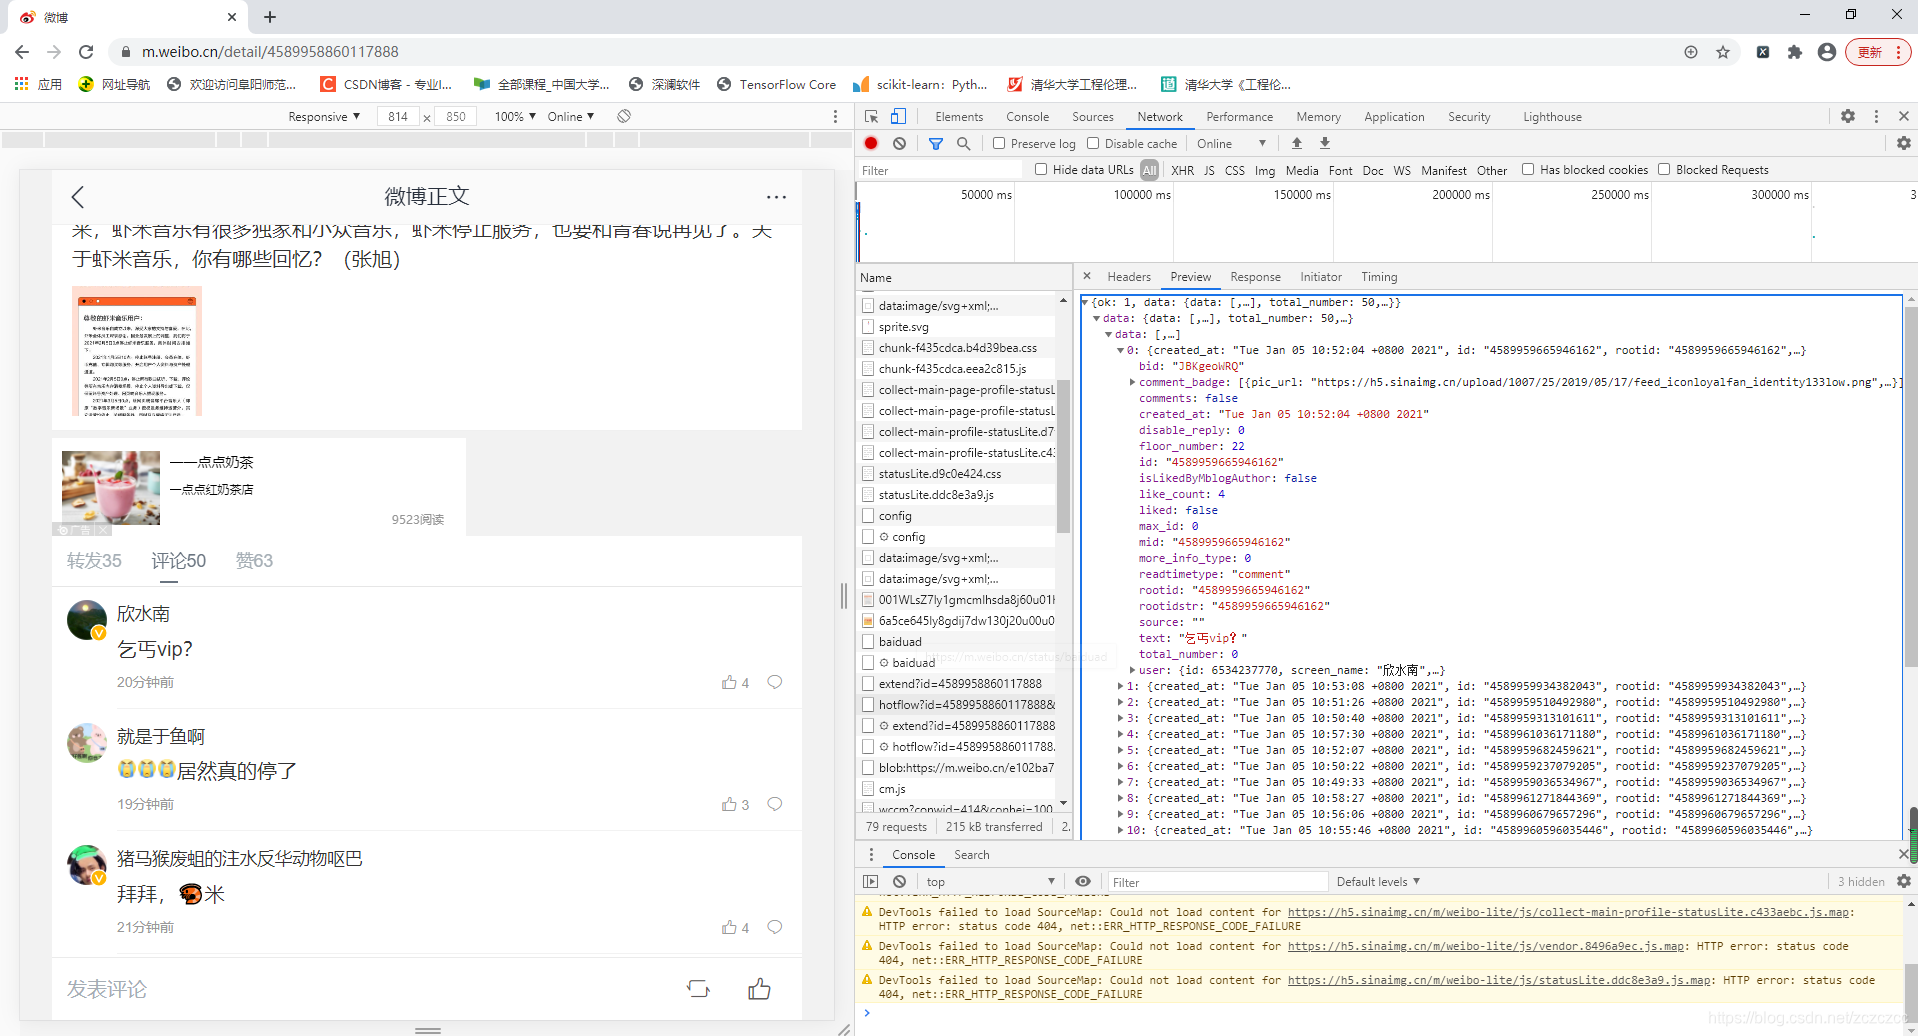Screen dimensions: 1918x1036
Task: Like the Weibo post from bottom bar
Action: (x=760, y=989)
